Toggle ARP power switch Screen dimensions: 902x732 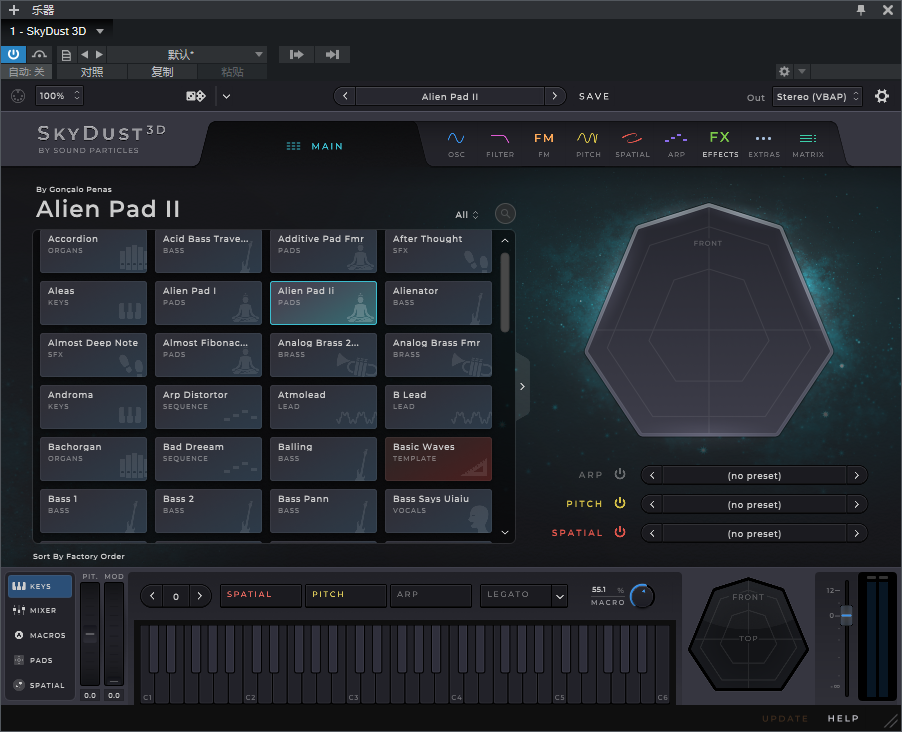[620, 474]
